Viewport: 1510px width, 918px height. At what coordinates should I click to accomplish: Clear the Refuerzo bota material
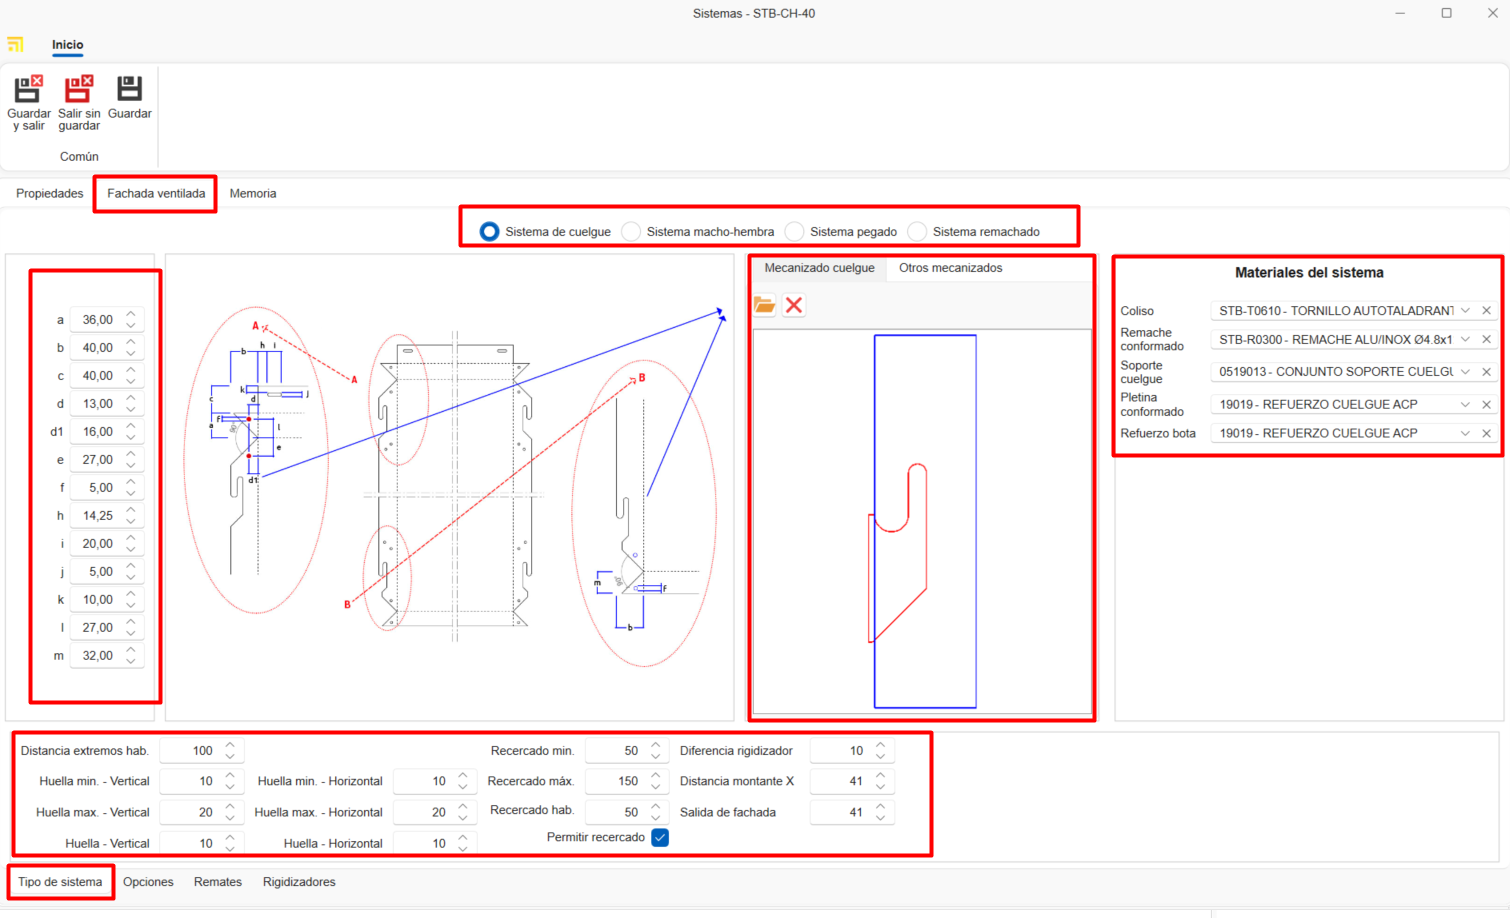(1487, 433)
